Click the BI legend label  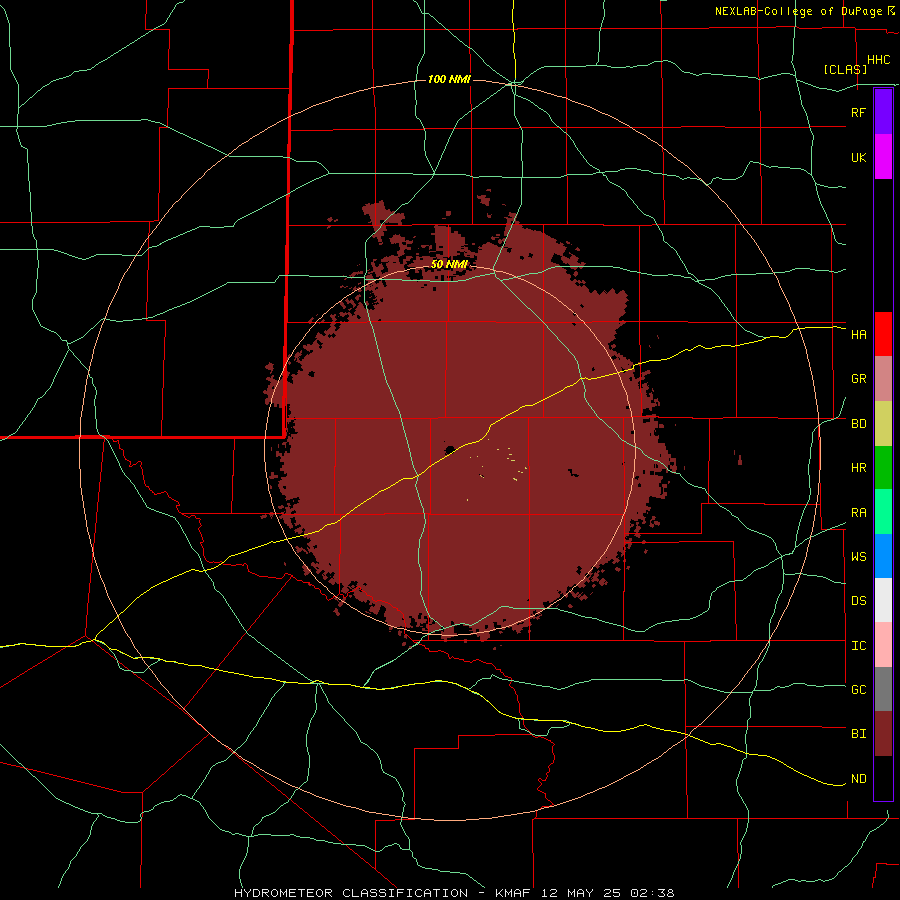point(858,734)
